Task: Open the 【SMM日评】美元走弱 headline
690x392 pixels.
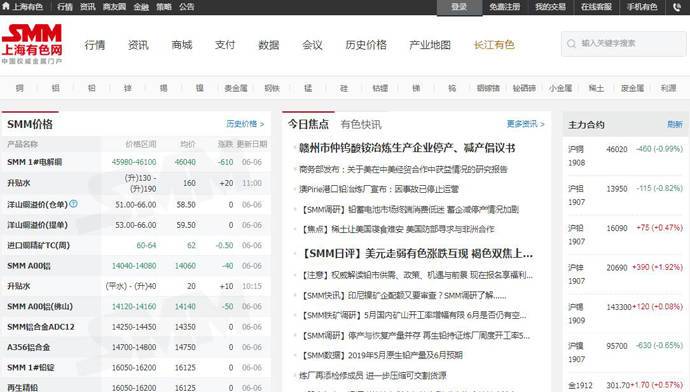Action: pyautogui.click(x=416, y=253)
